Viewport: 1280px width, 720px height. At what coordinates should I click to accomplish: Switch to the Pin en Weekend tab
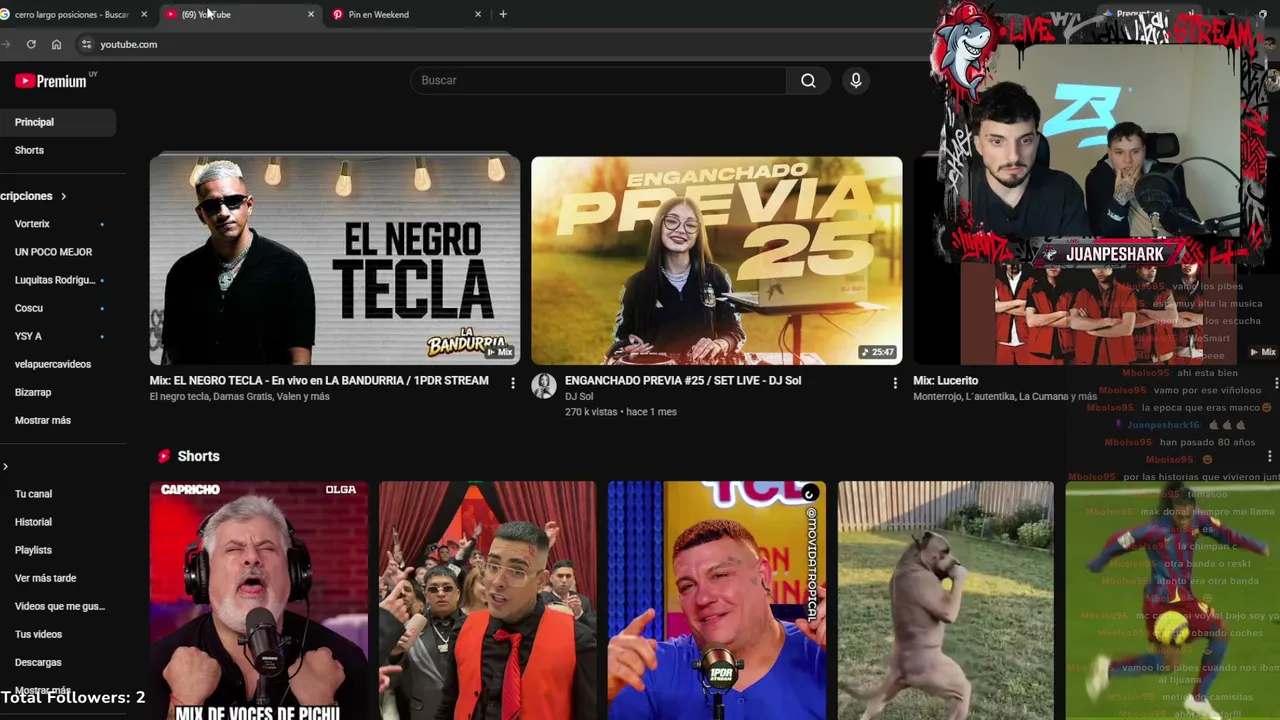tap(407, 14)
